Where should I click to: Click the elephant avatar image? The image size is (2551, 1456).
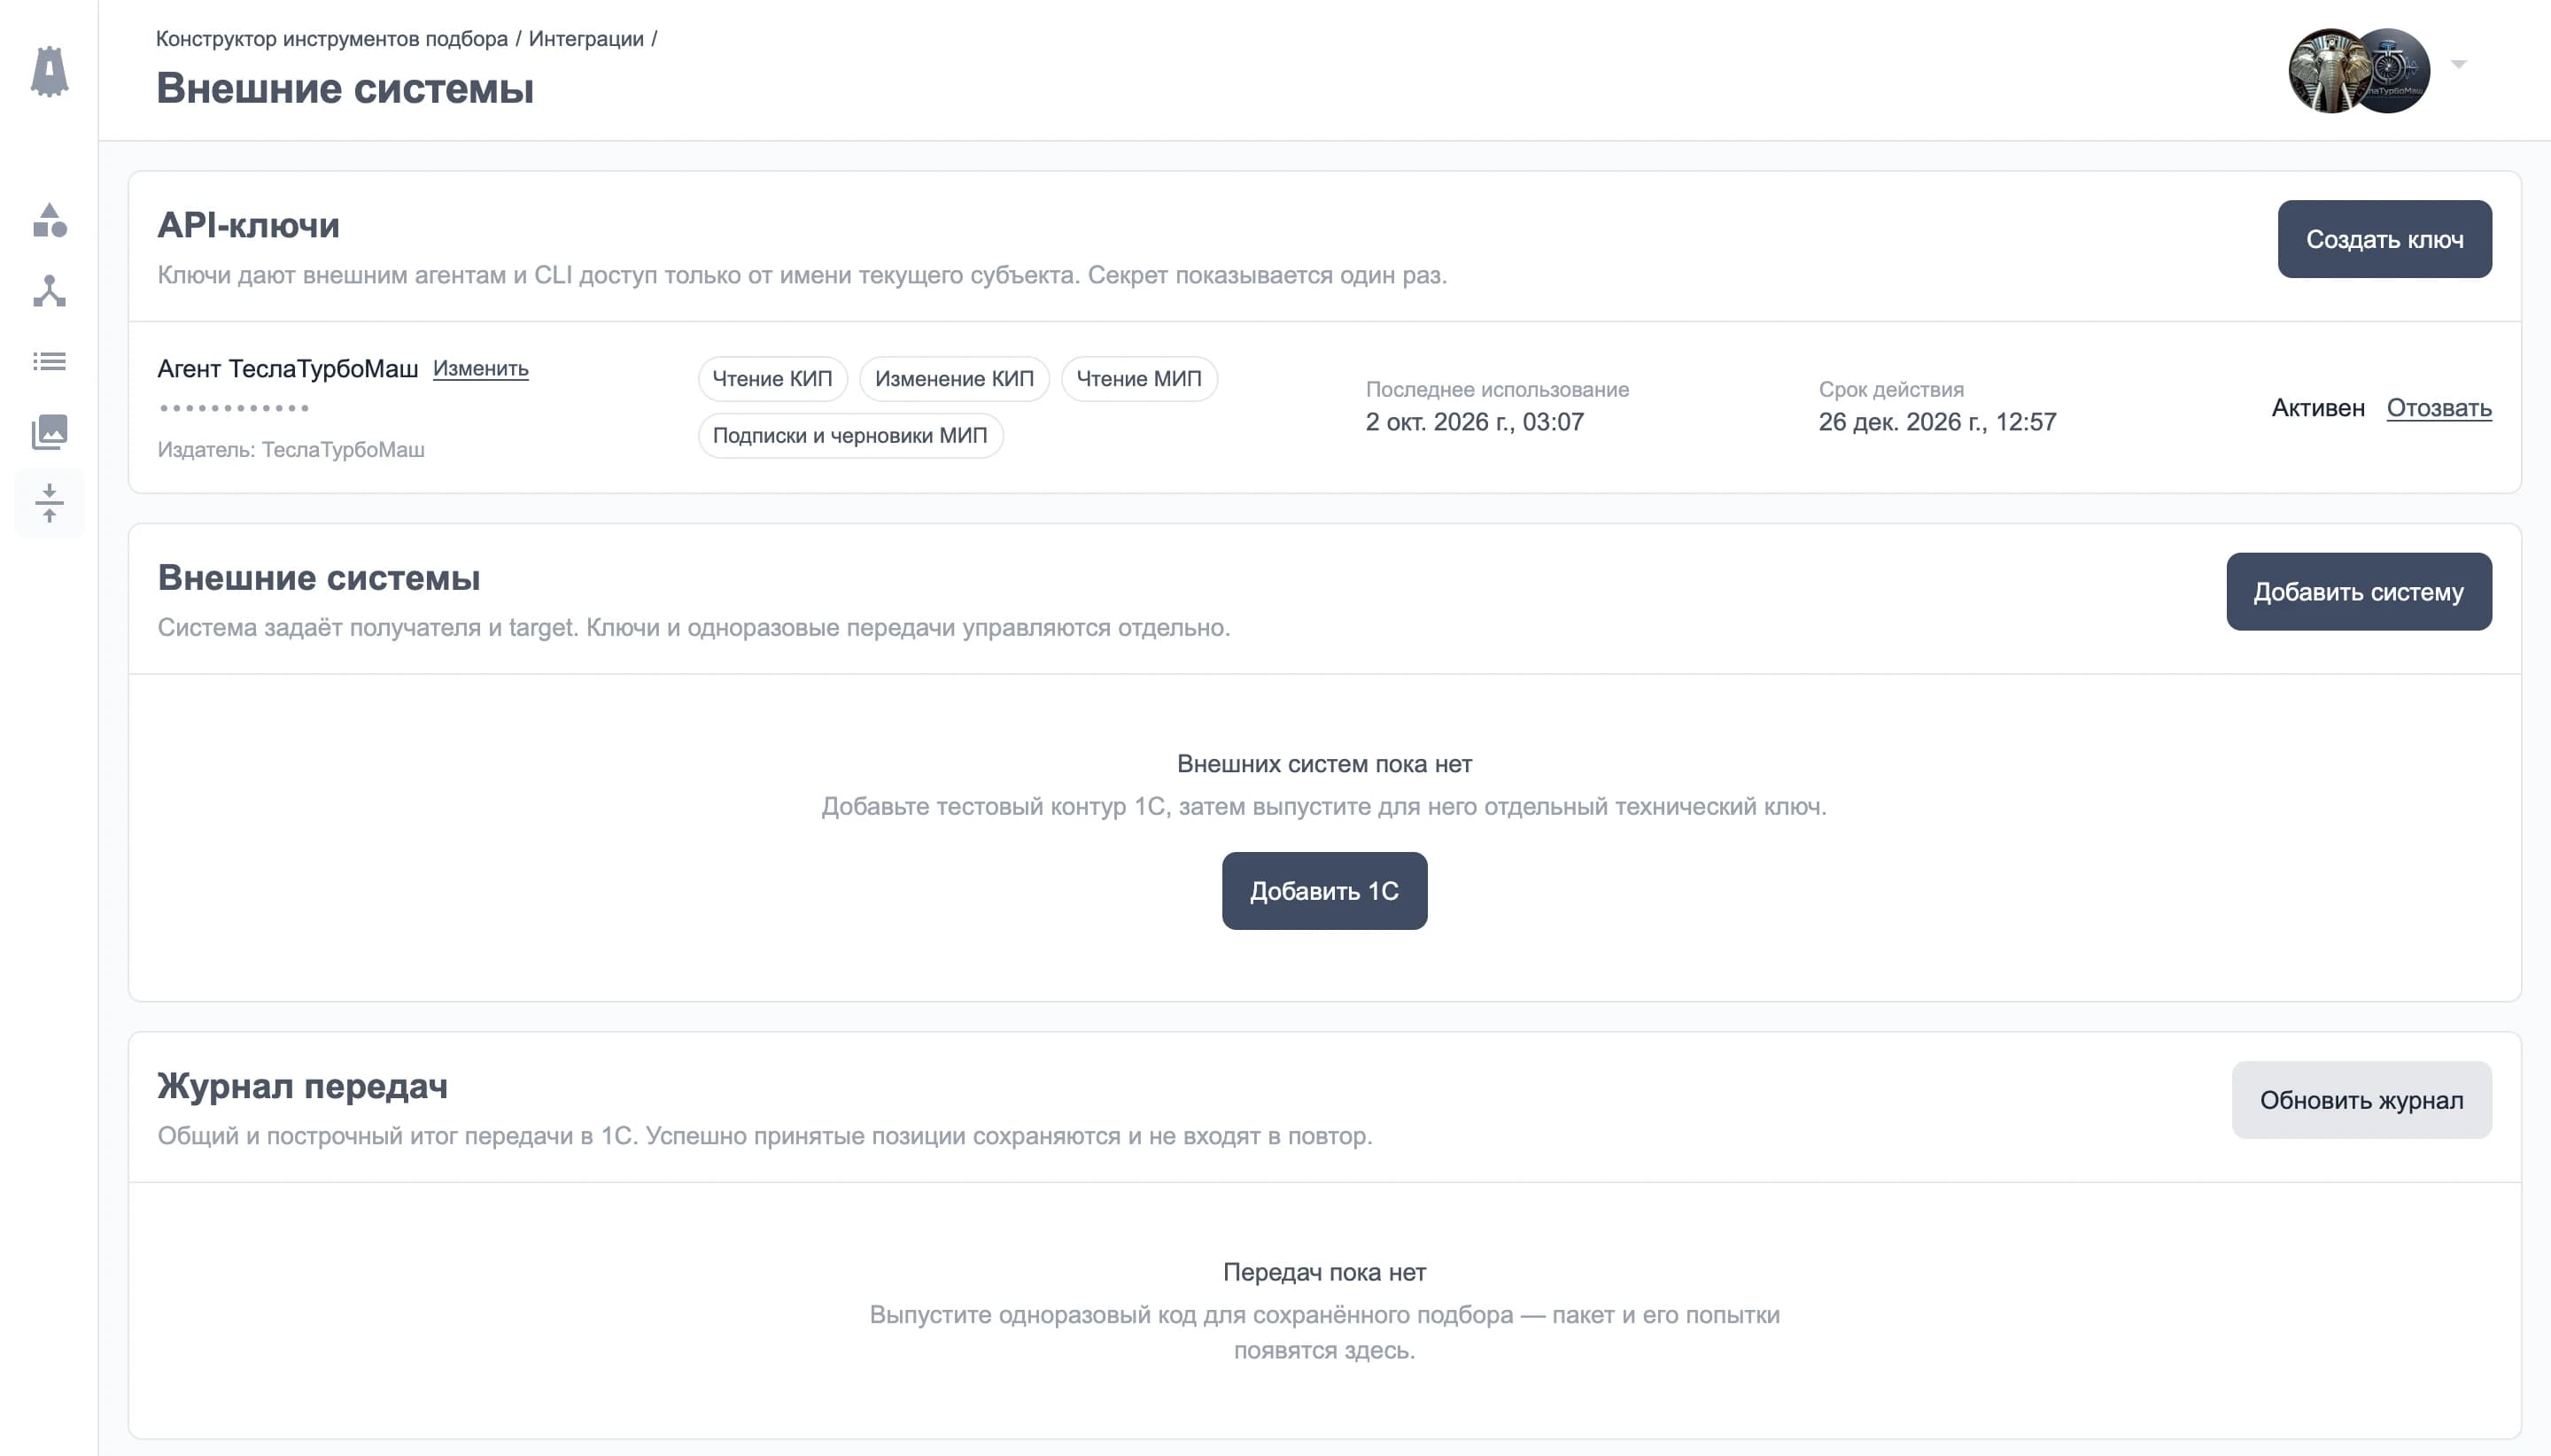click(x=2328, y=71)
